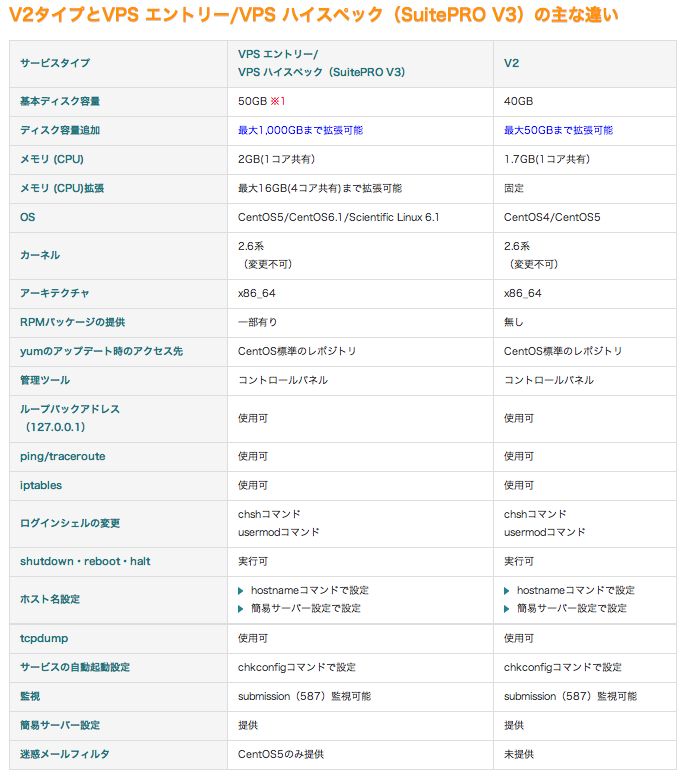Open link 最大1,000GBまで拡張可能
The height and width of the screenshot is (778, 683).
point(300,130)
